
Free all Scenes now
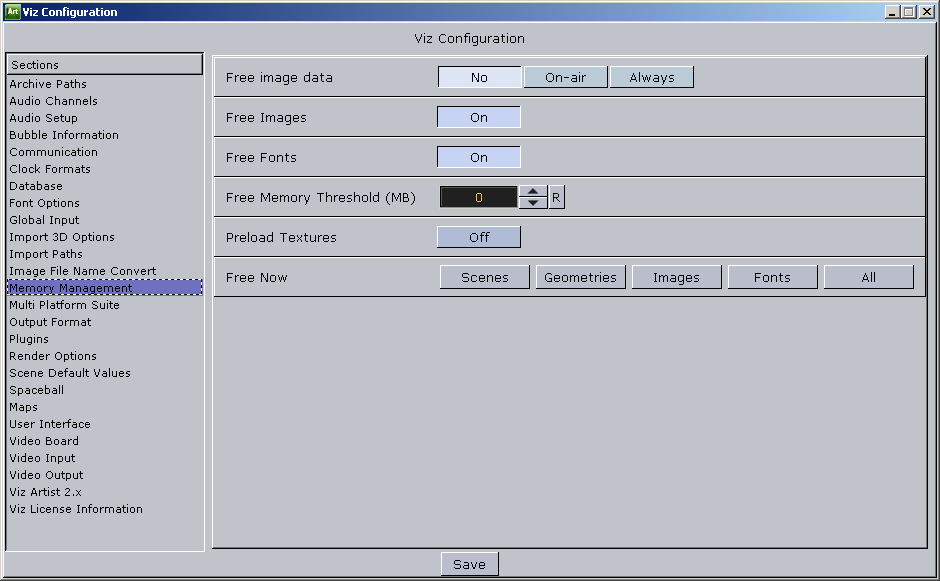click(x=484, y=276)
